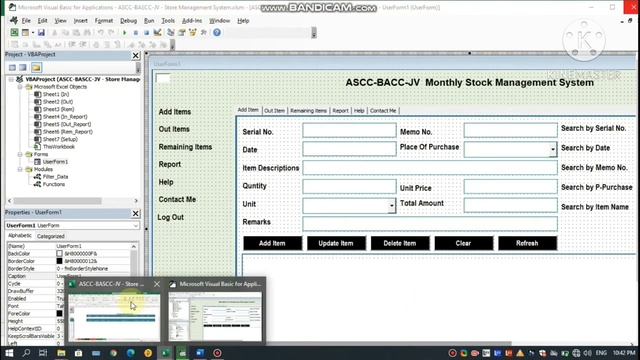Click the Run Sub/UserForm play icon
This screenshot has height=360, width=640.
[x=124, y=32]
